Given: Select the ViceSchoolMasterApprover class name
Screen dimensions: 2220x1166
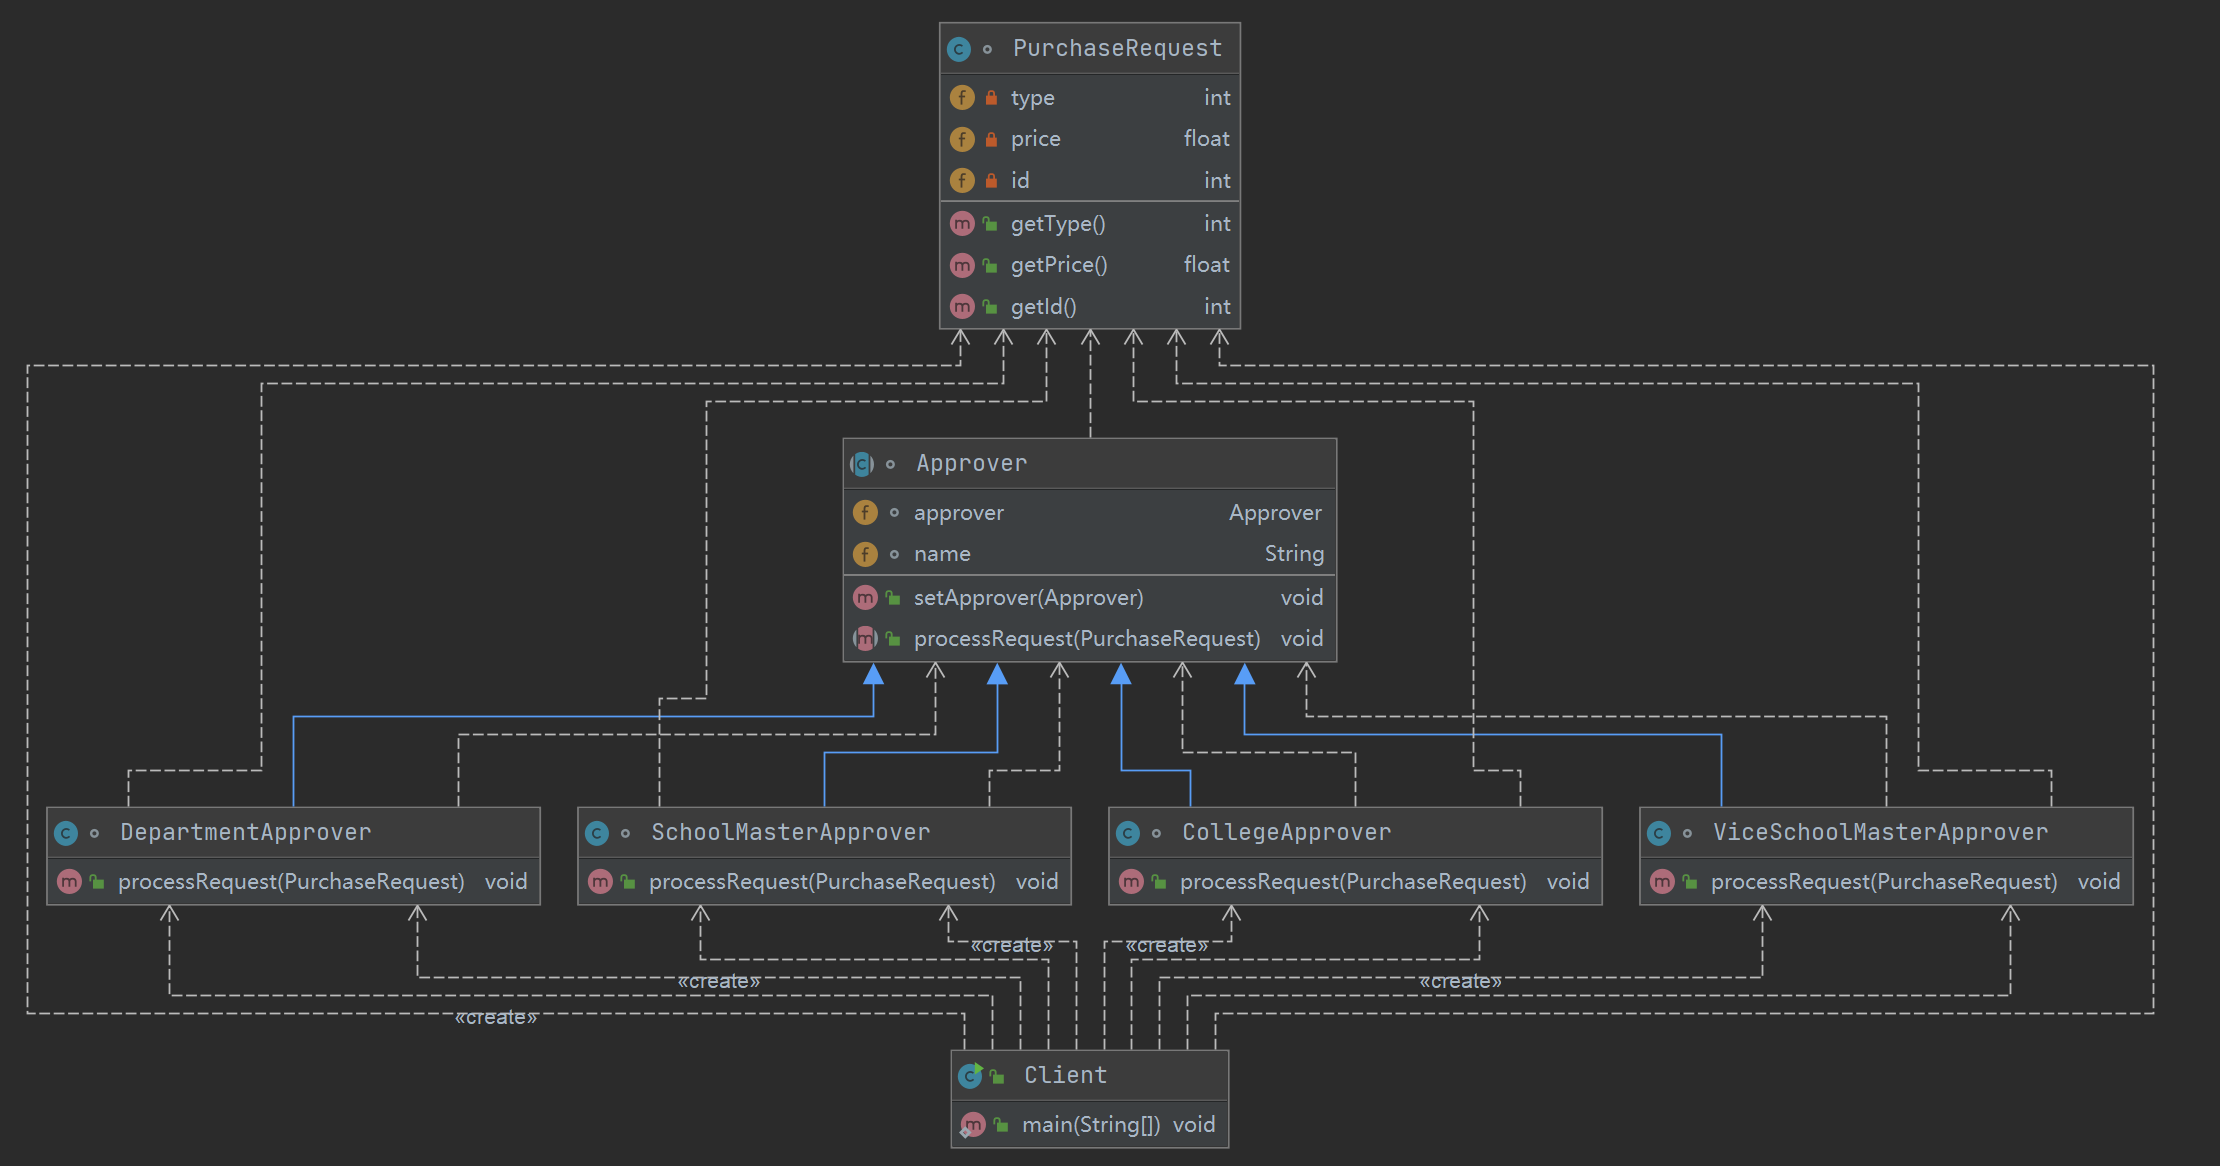Looking at the screenshot, I should click(1880, 832).
